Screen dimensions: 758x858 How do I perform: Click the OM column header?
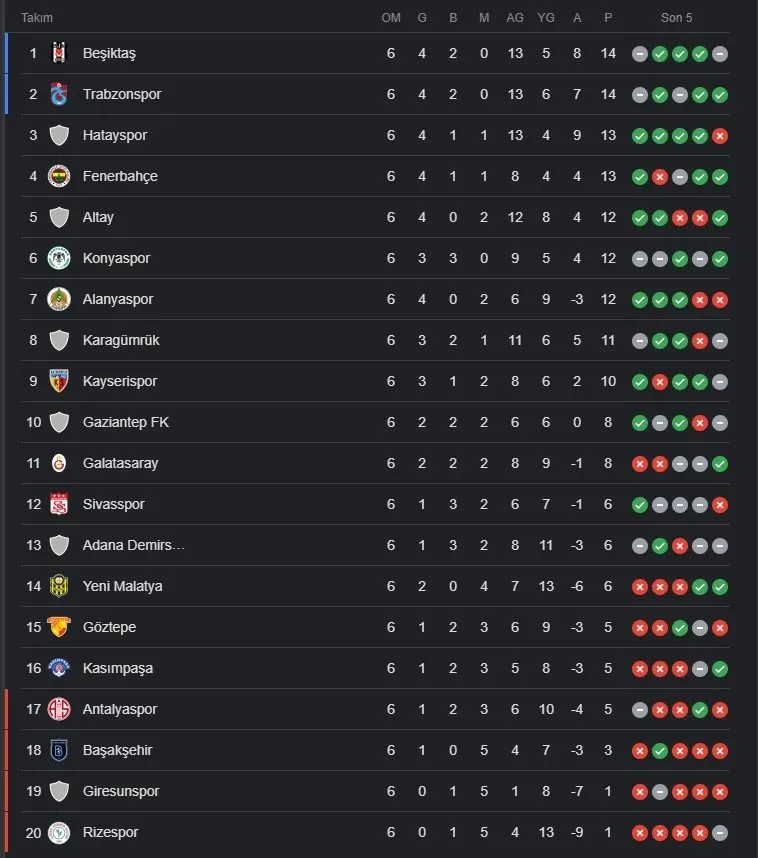coord(391,18)
